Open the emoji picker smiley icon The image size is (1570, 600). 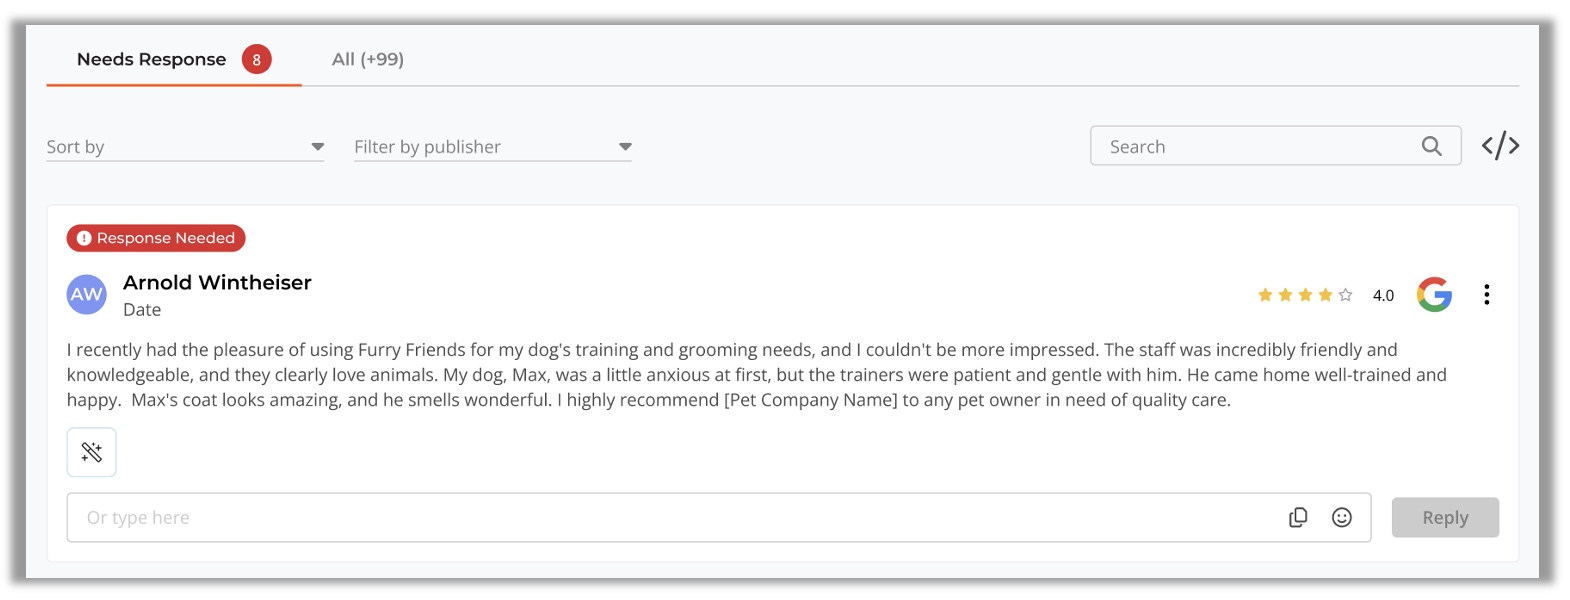1342,517
